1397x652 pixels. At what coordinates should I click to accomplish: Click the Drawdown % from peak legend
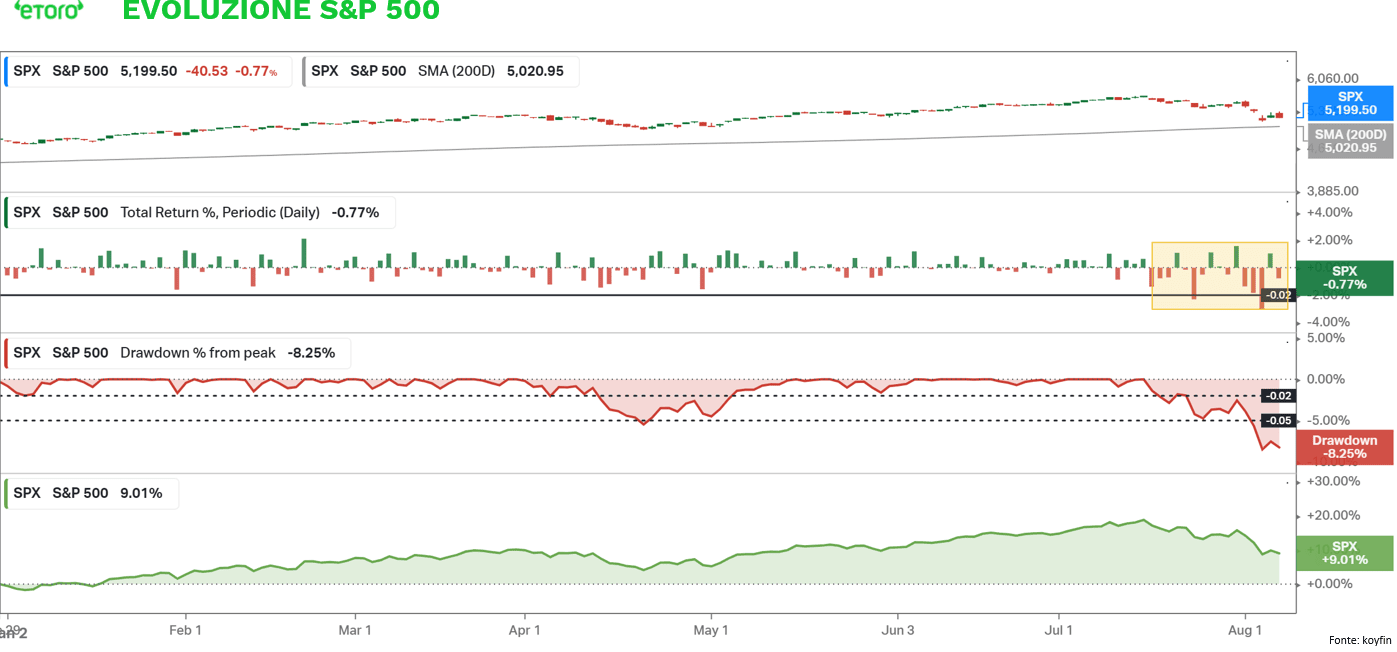177,353
